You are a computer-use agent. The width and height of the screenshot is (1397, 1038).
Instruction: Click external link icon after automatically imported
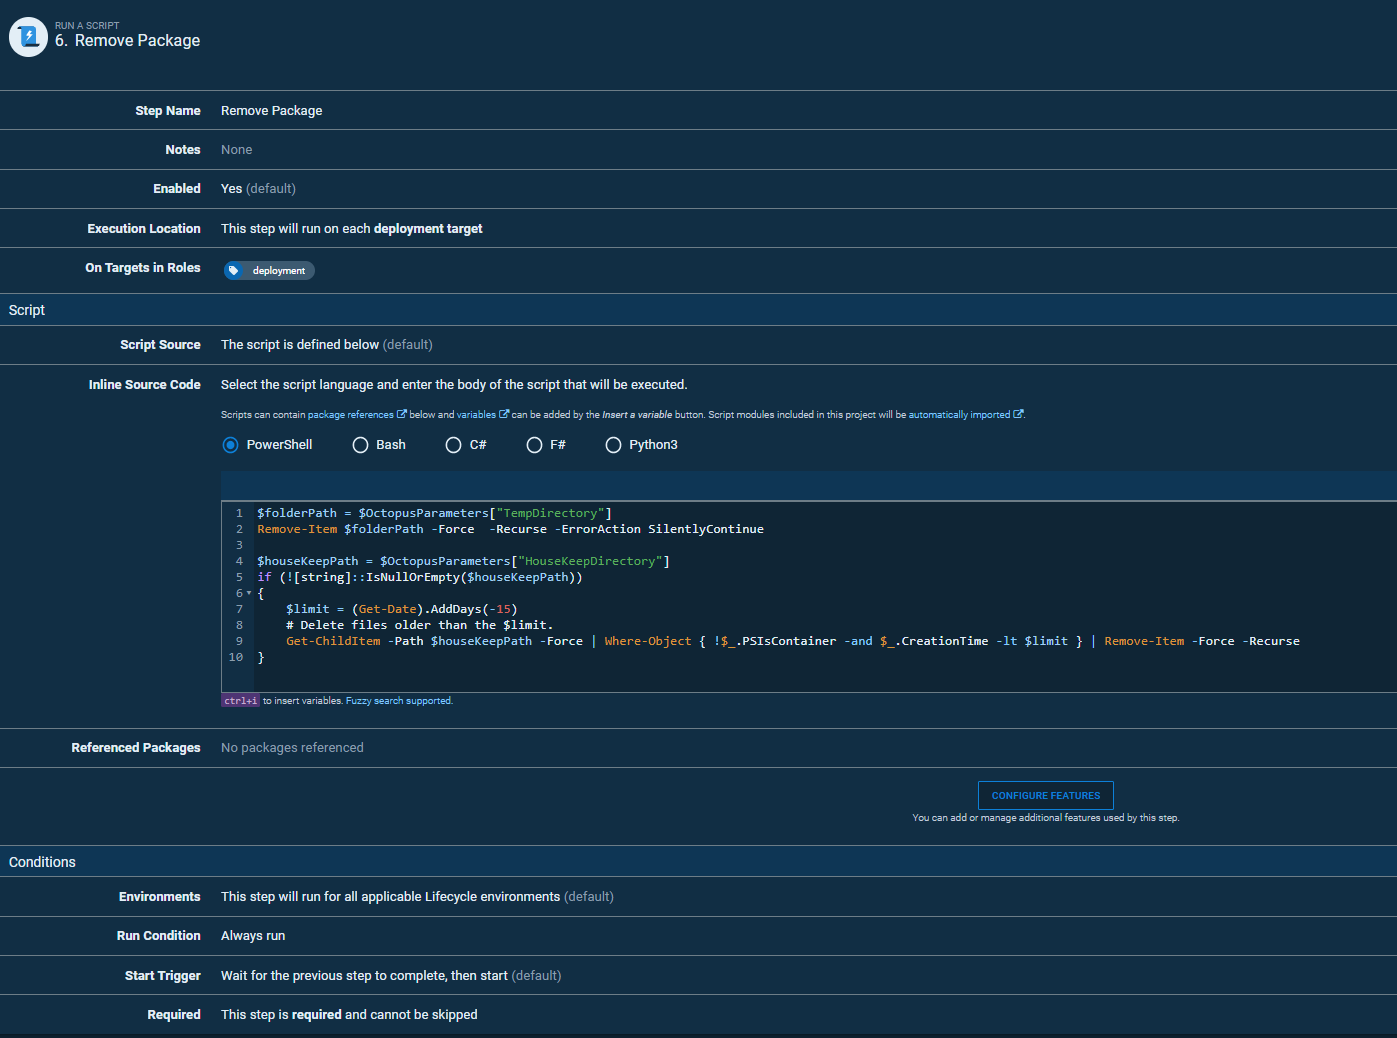[x=1018, y=414]
